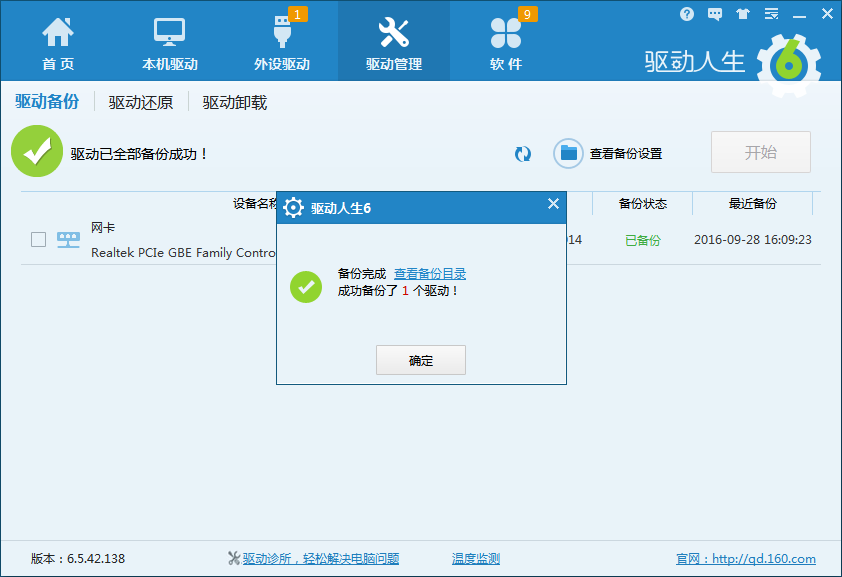Click the 2016-09-28 16:09:23 backup date
The height and width of the screenshot is (577, 842).
pos(752,239)
